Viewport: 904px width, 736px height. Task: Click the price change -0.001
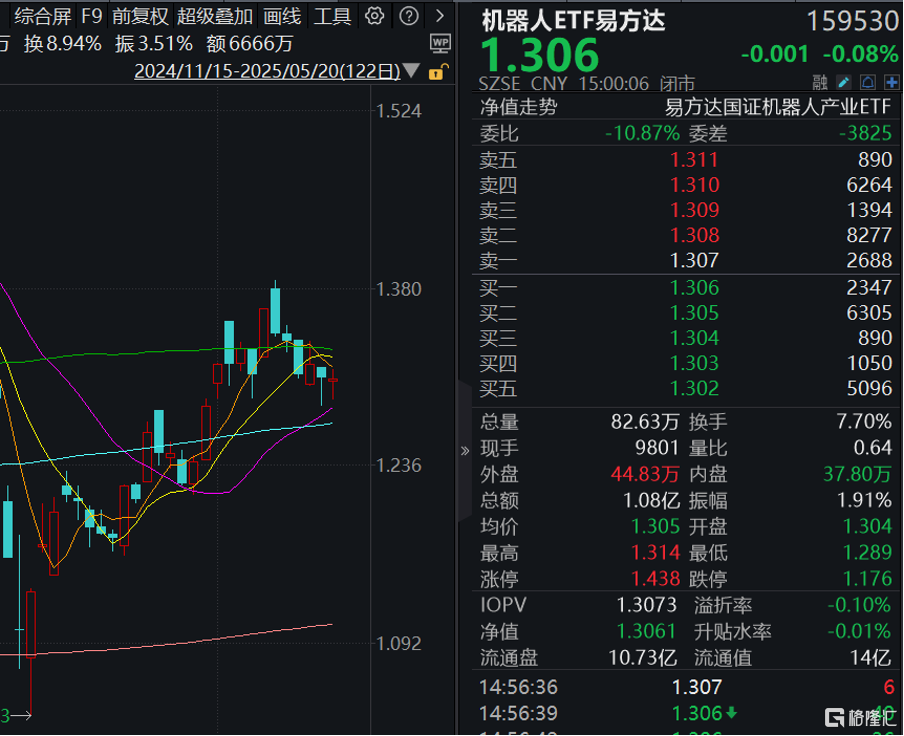point(775,54)
